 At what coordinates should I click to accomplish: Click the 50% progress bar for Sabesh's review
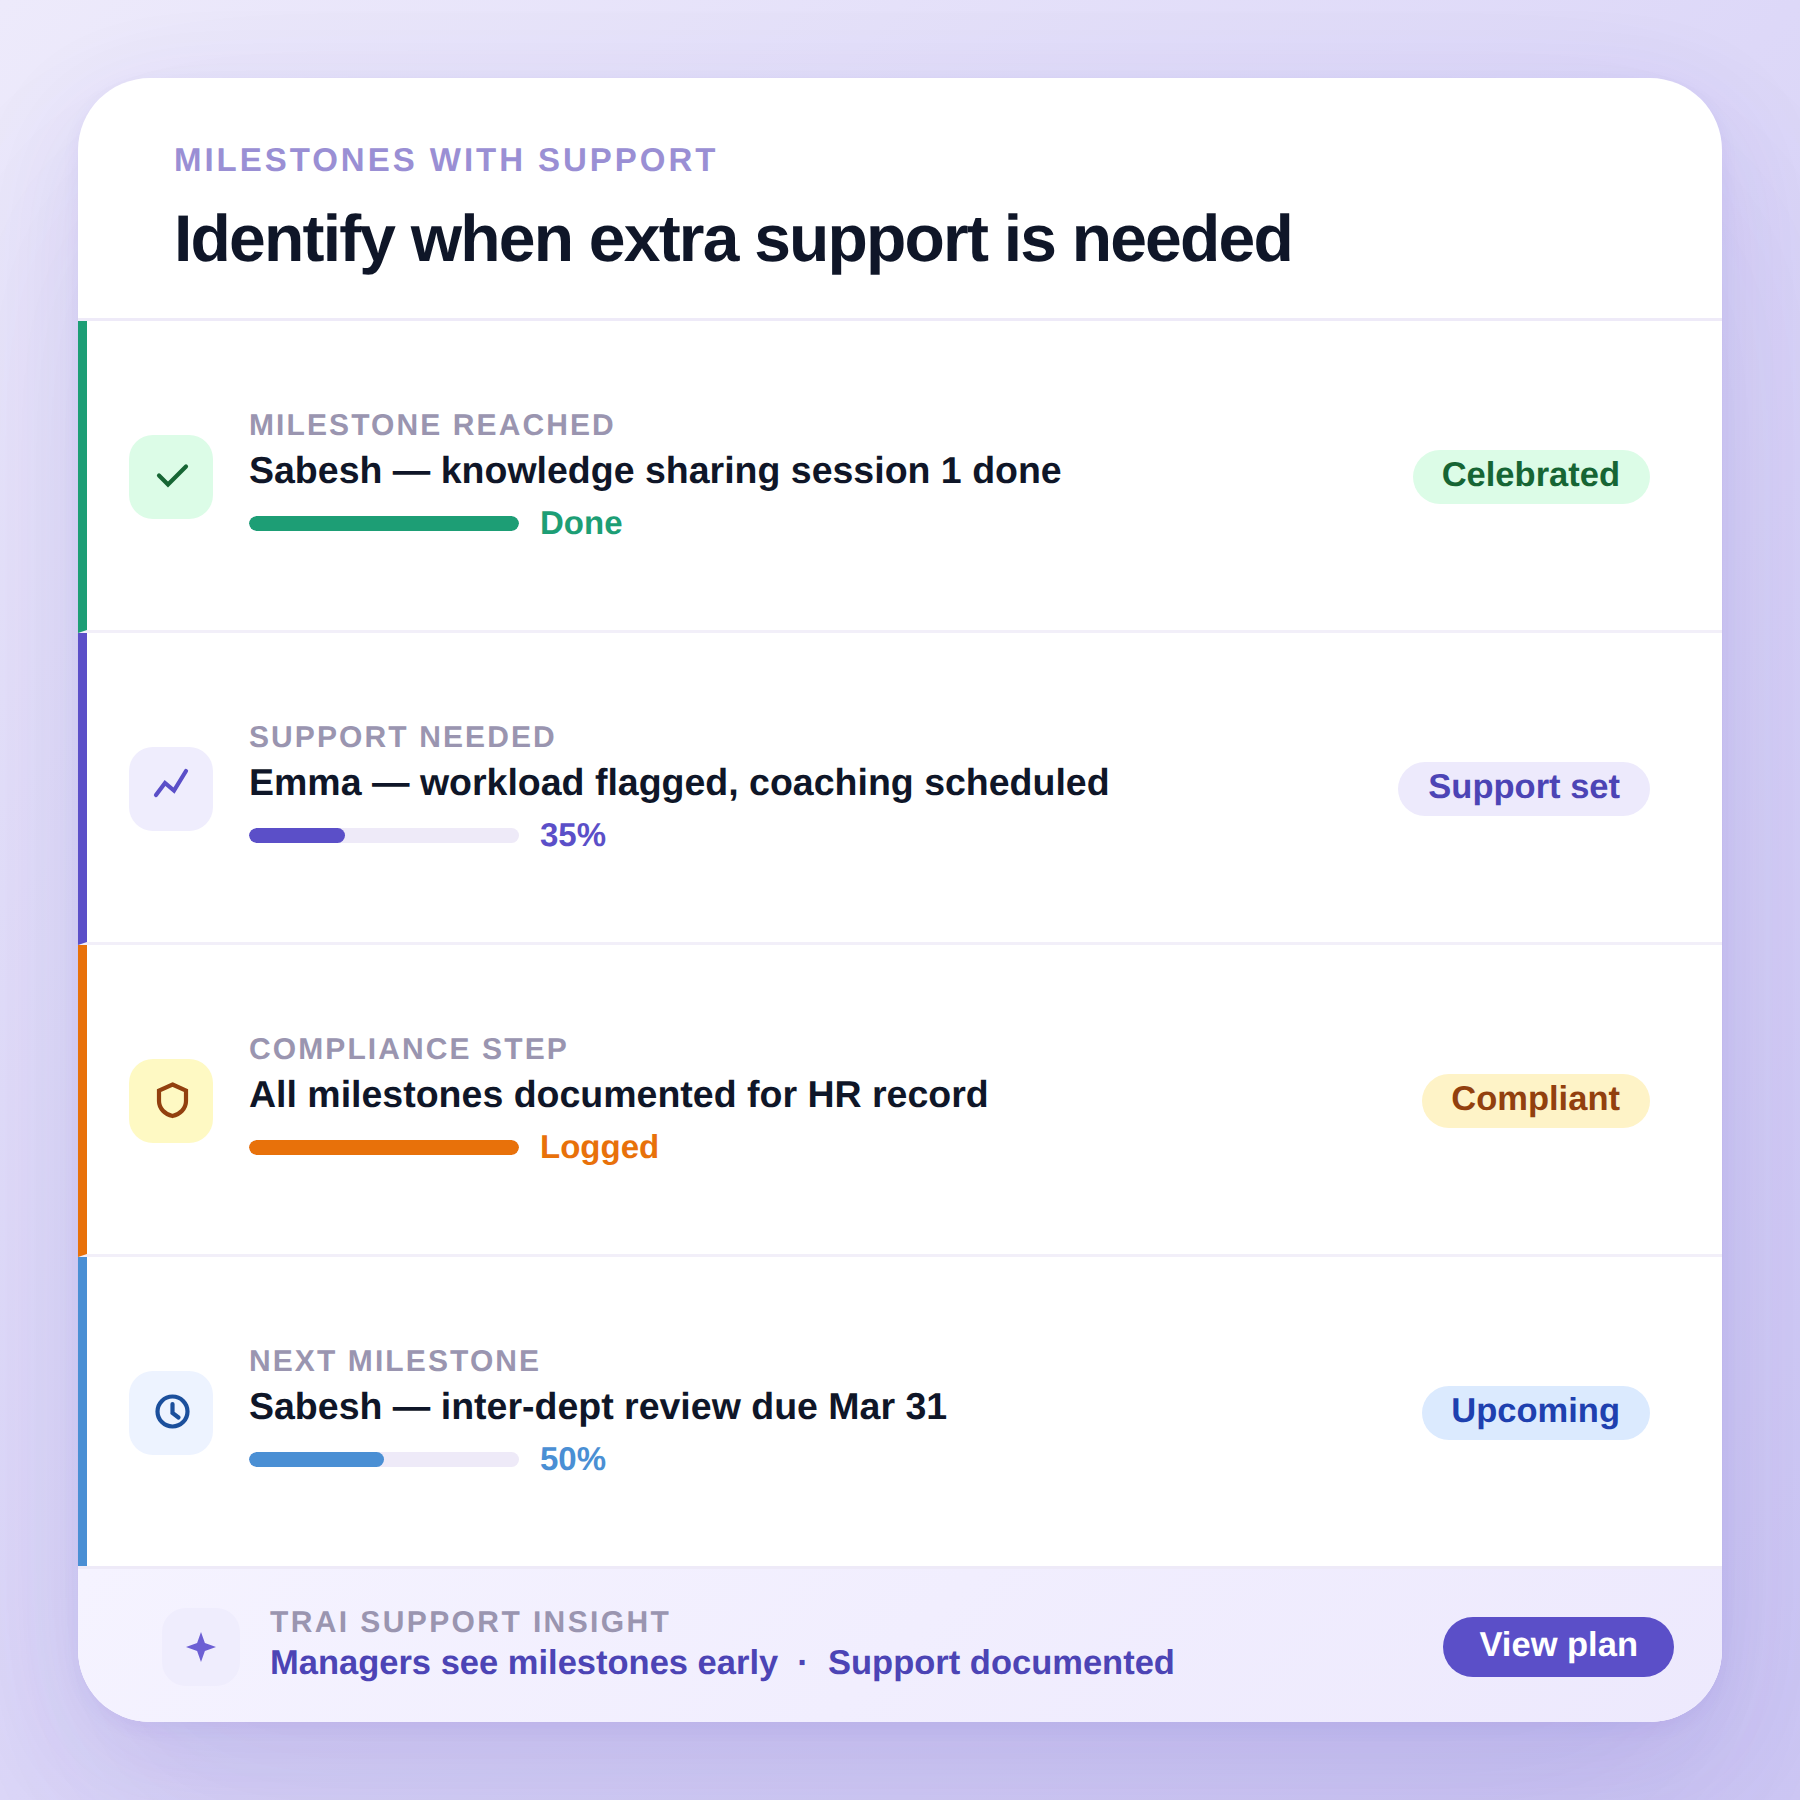(x=383, y=1459)
